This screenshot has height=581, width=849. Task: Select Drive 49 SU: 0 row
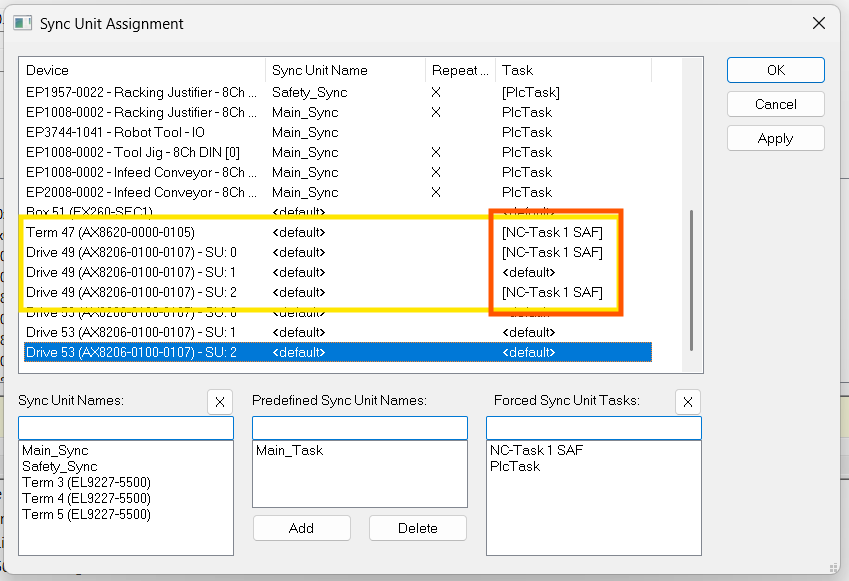(338, 252)
